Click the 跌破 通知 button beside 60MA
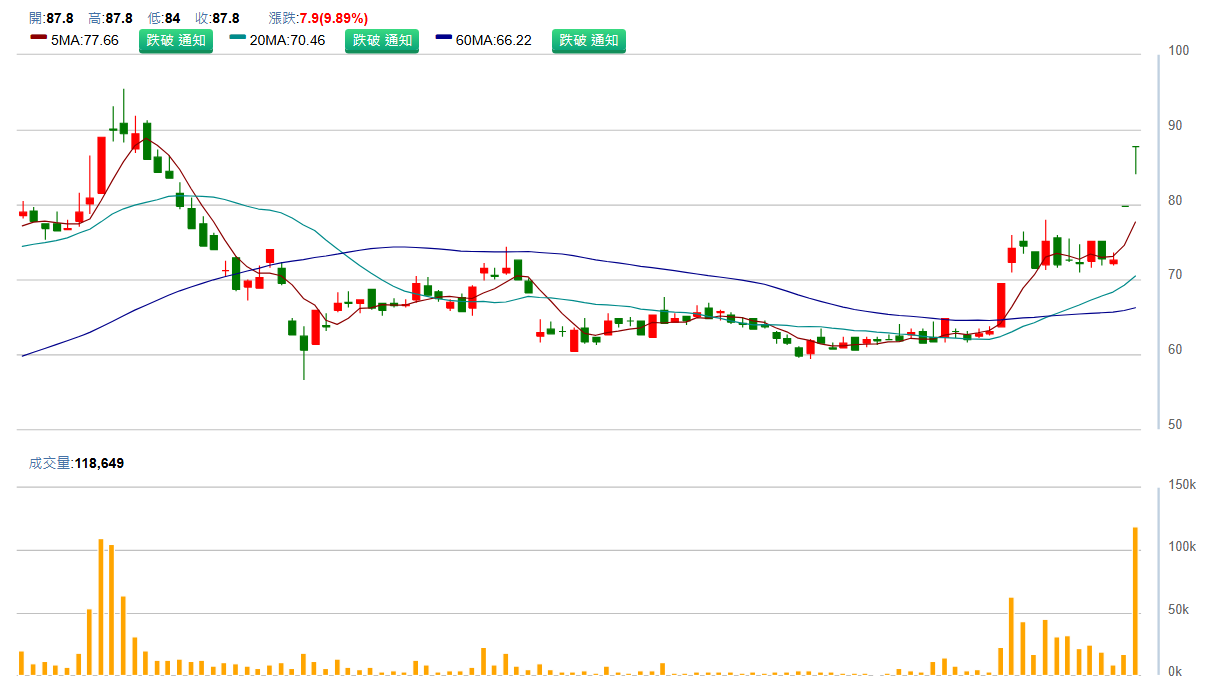Viewport: 1217px width, 682px height. (x=589, y=41)
